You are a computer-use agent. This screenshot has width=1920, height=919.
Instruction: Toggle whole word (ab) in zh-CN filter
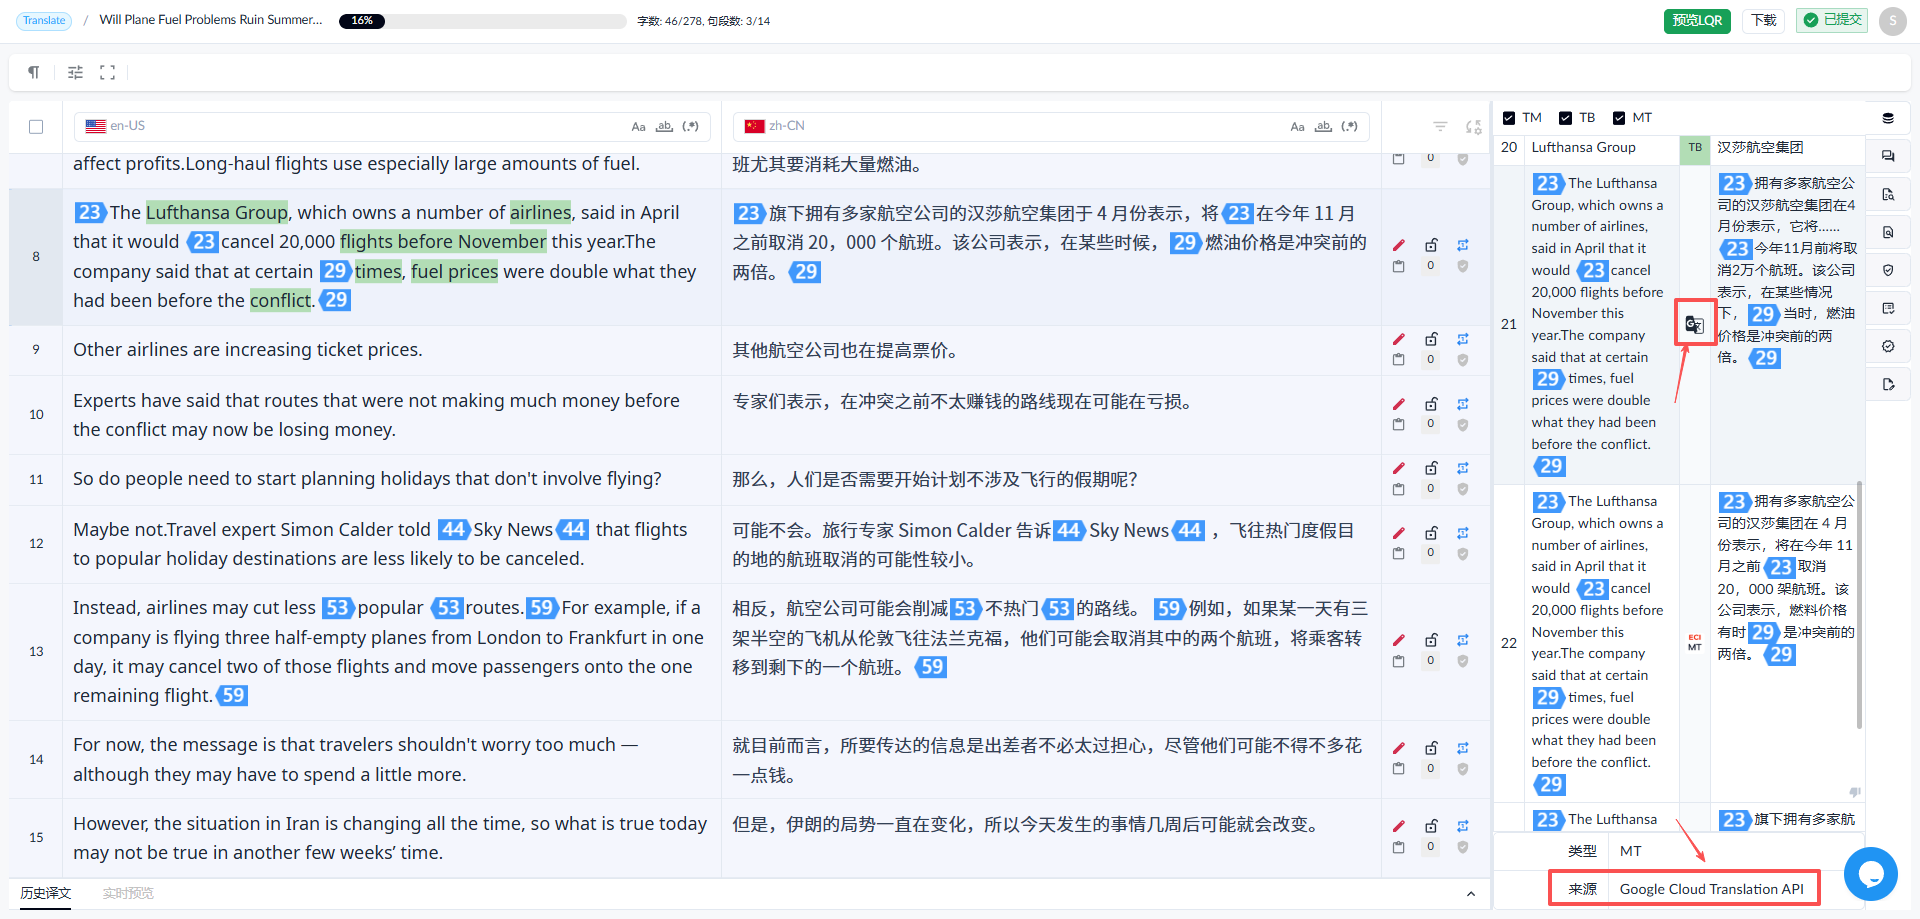tap(1323, 127)
